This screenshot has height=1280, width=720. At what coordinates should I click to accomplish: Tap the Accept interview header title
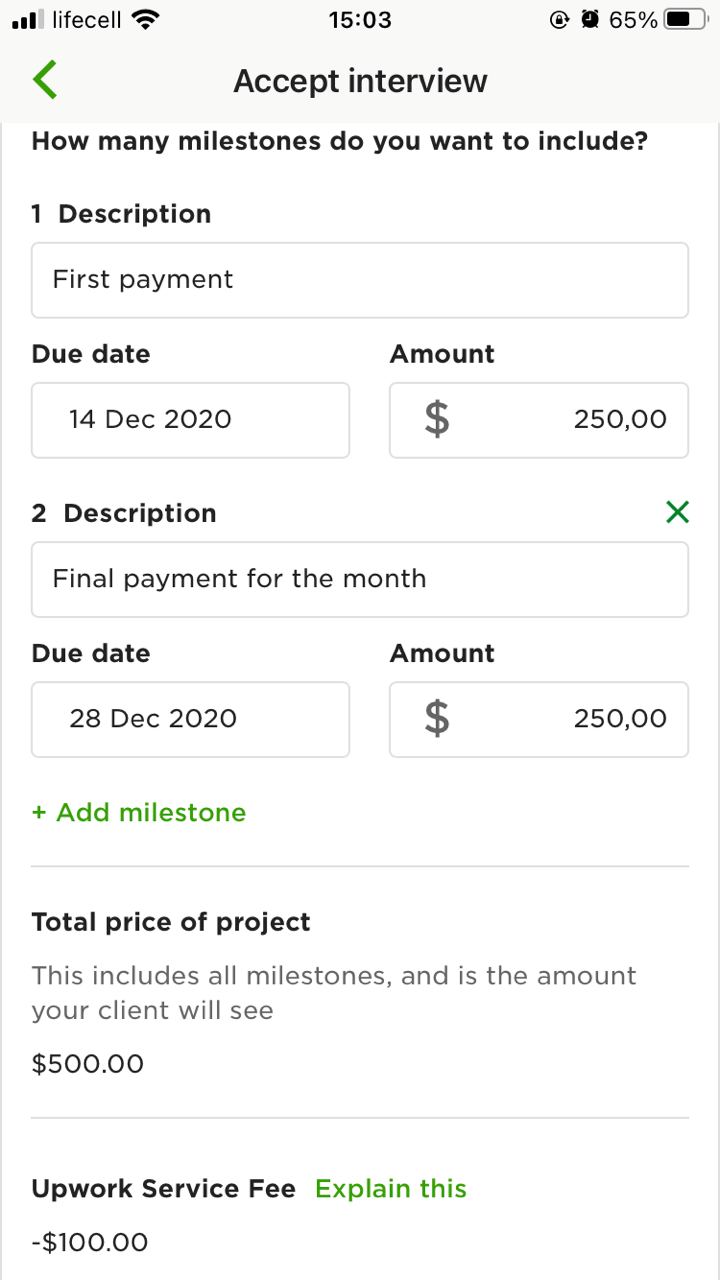360,81
